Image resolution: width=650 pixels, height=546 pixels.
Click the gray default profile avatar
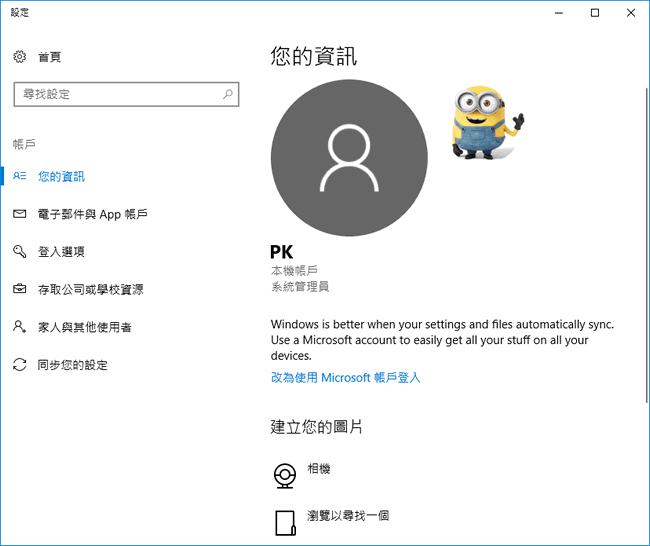pyautogui.click(x=349, y=158)
